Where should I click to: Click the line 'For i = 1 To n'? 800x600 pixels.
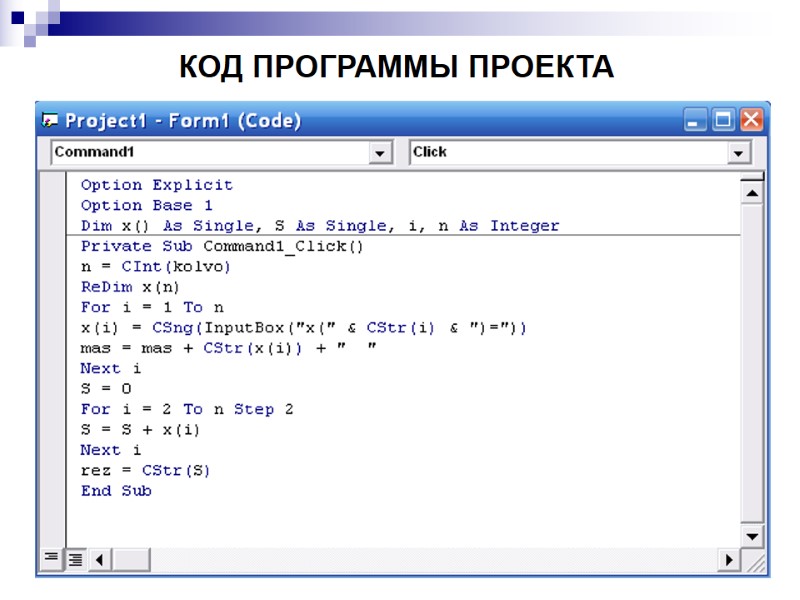coord(152,307)
